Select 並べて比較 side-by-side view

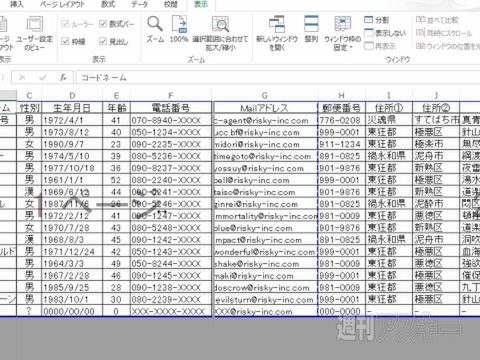click(437, 20)
